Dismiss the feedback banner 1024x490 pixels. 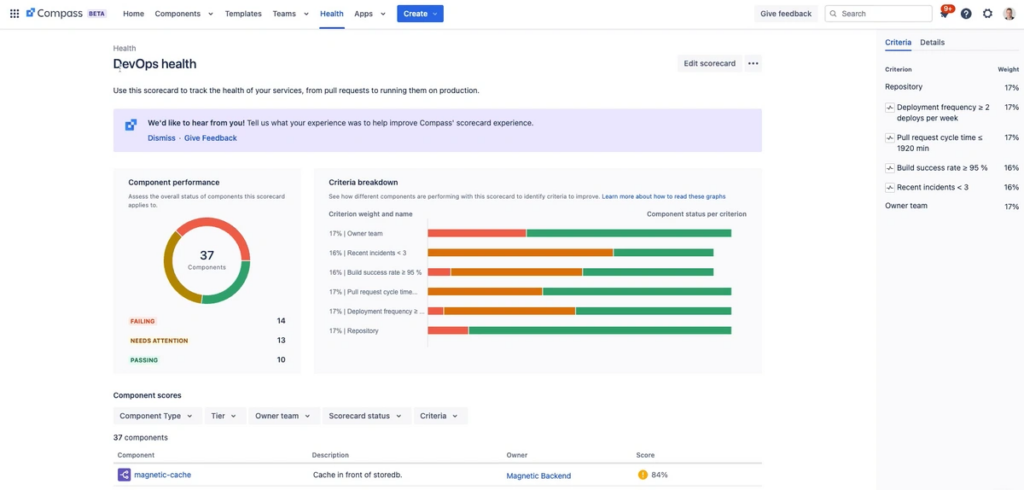pos(161,138)
